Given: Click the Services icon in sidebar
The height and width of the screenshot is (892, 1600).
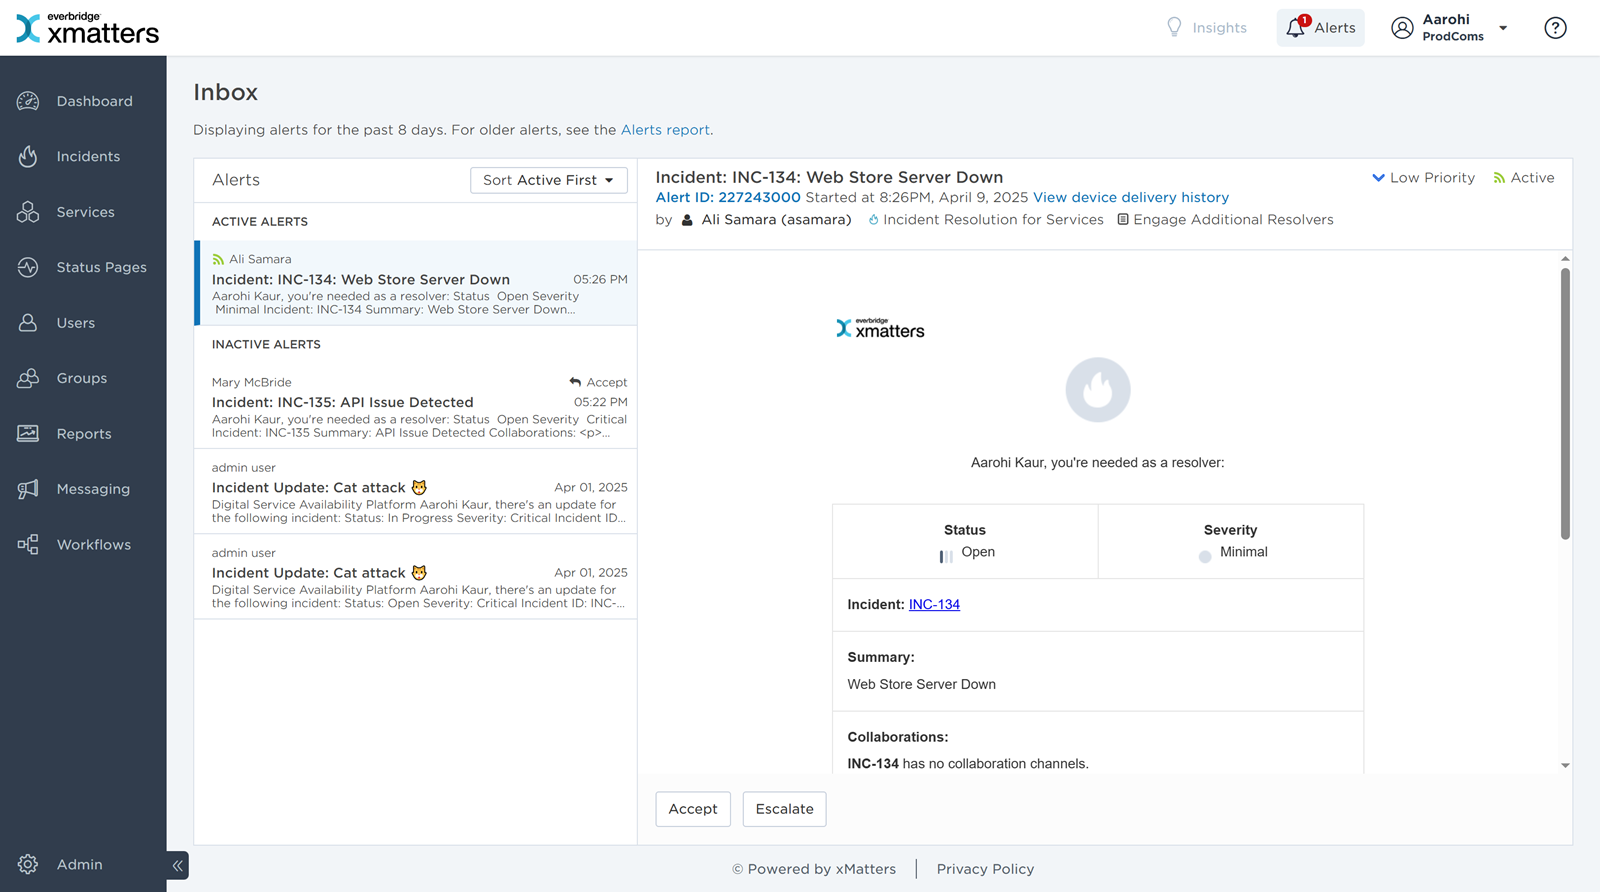Looking at the screenshot, I should (x=28, y=212).
